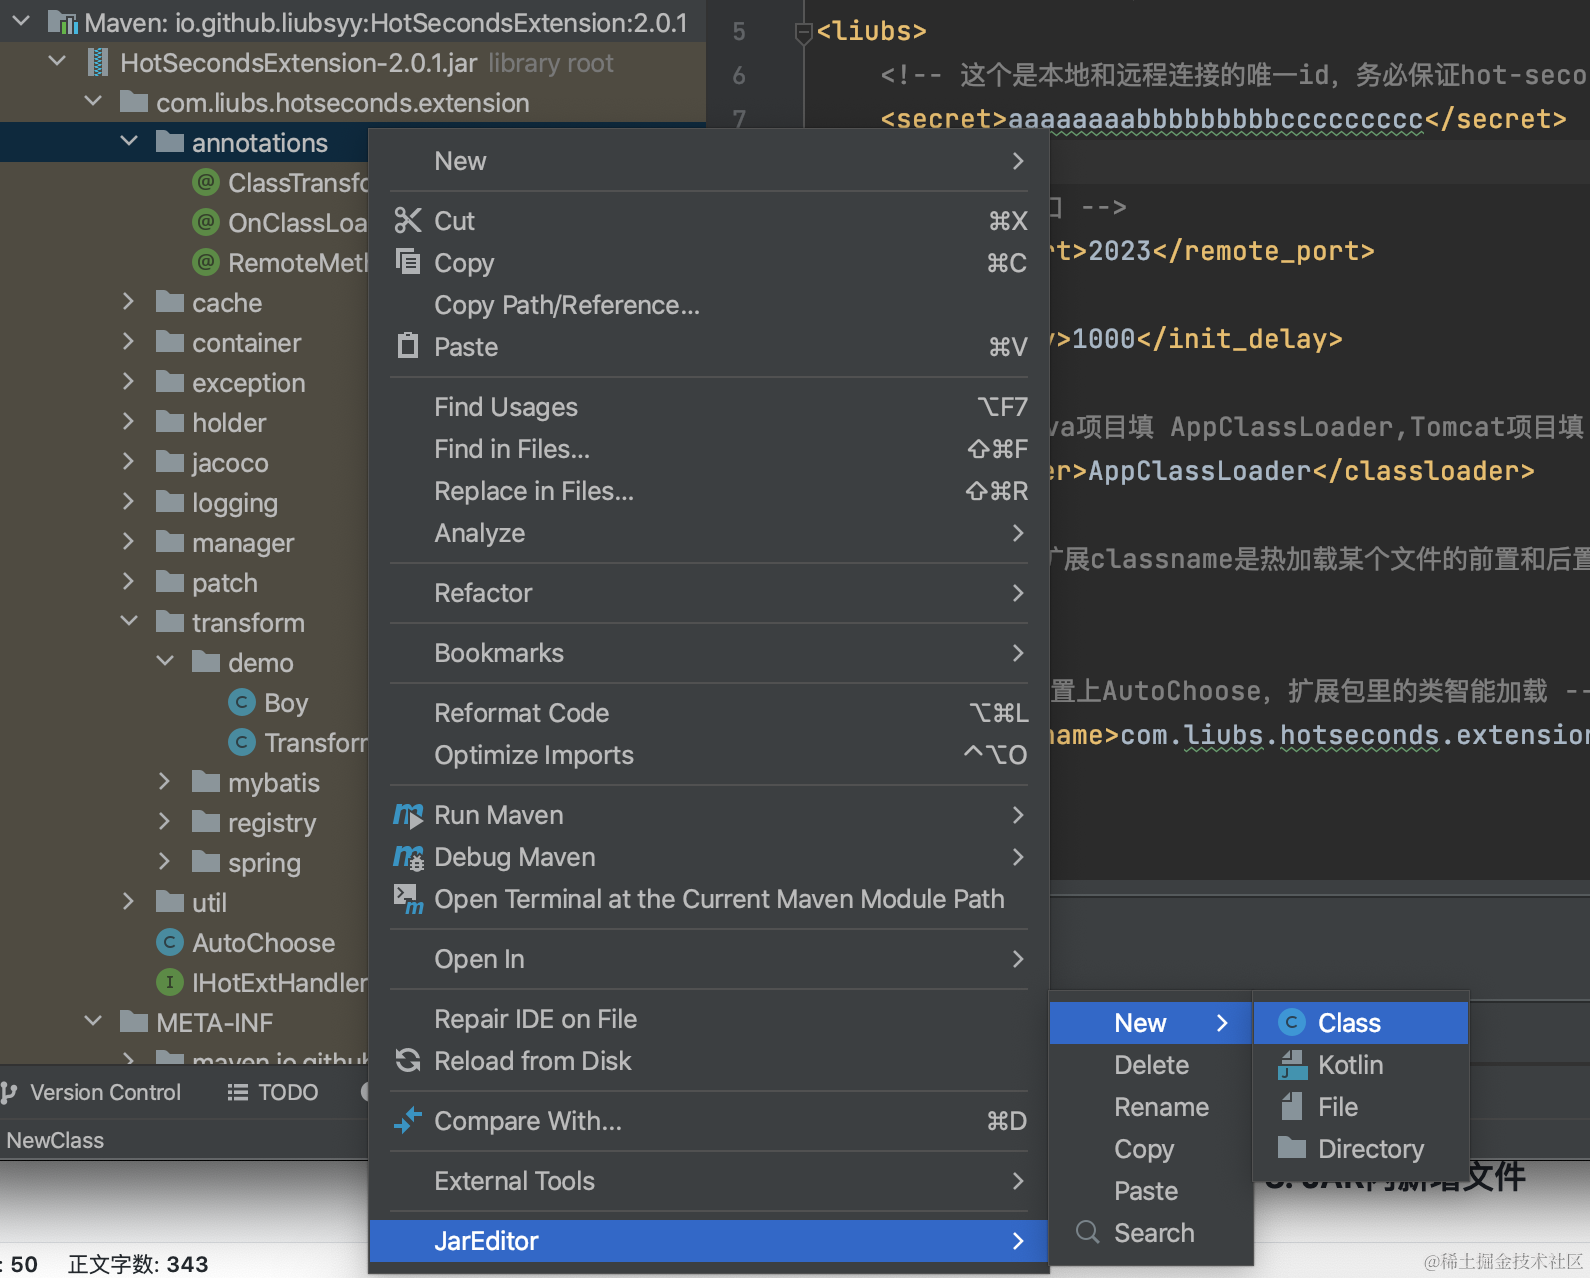Image resolution: width=1590 pixels, height=1278 pixels.
Task: Open the External Tools submenu
Action: tap(709, 1181)
